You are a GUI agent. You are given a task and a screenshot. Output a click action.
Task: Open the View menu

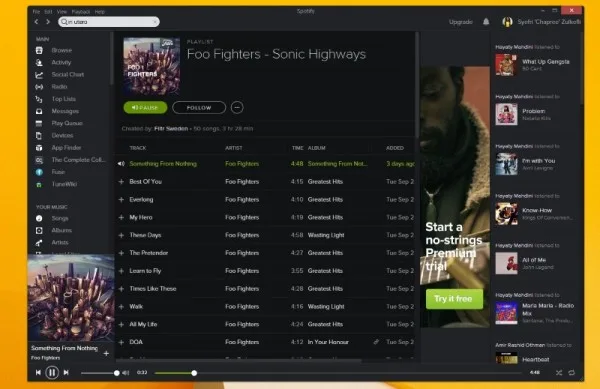62,11
